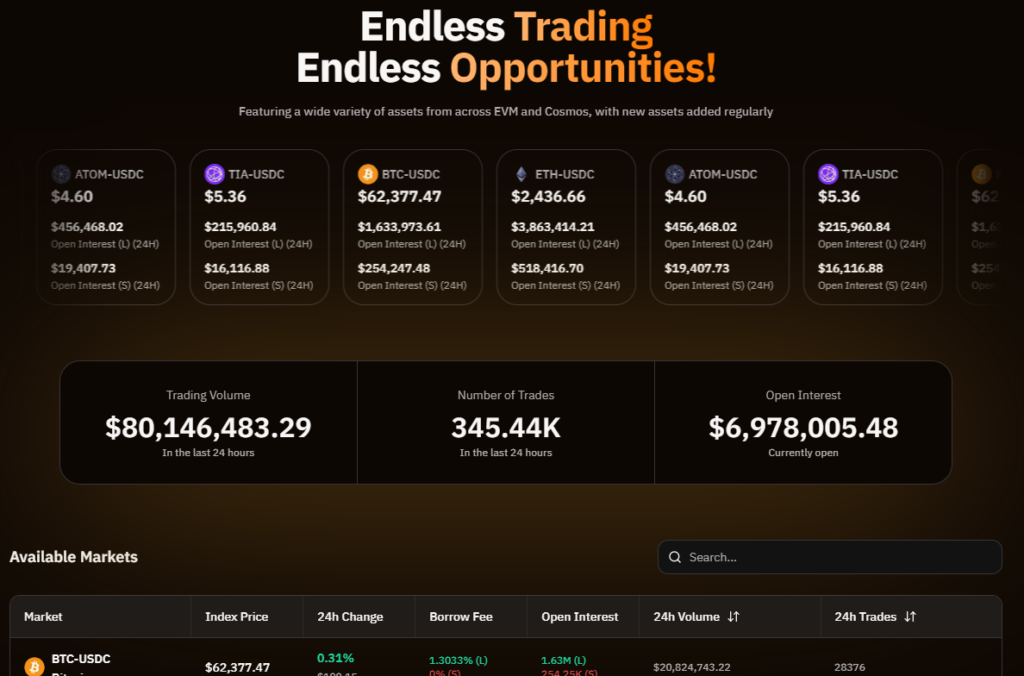
Task: Click the sort arrows next to 24h Volume
Action: pyautogui.click(x=734, y=617)
